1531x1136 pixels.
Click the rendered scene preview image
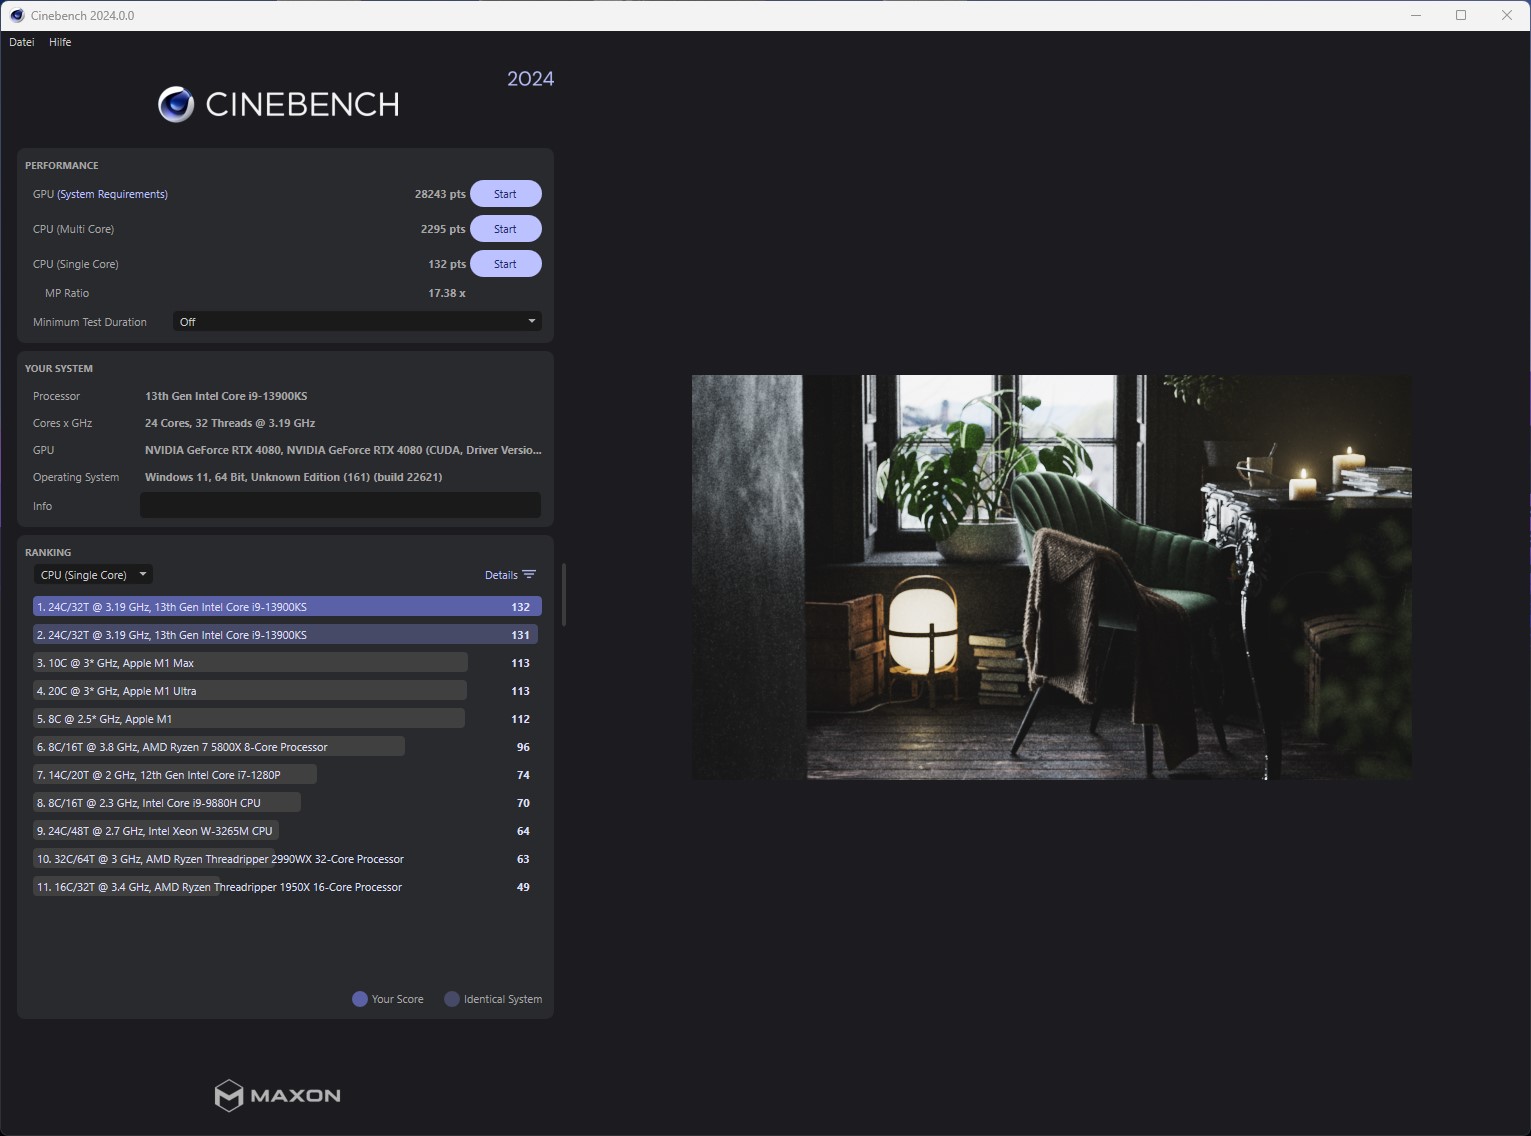point(1050,576)
